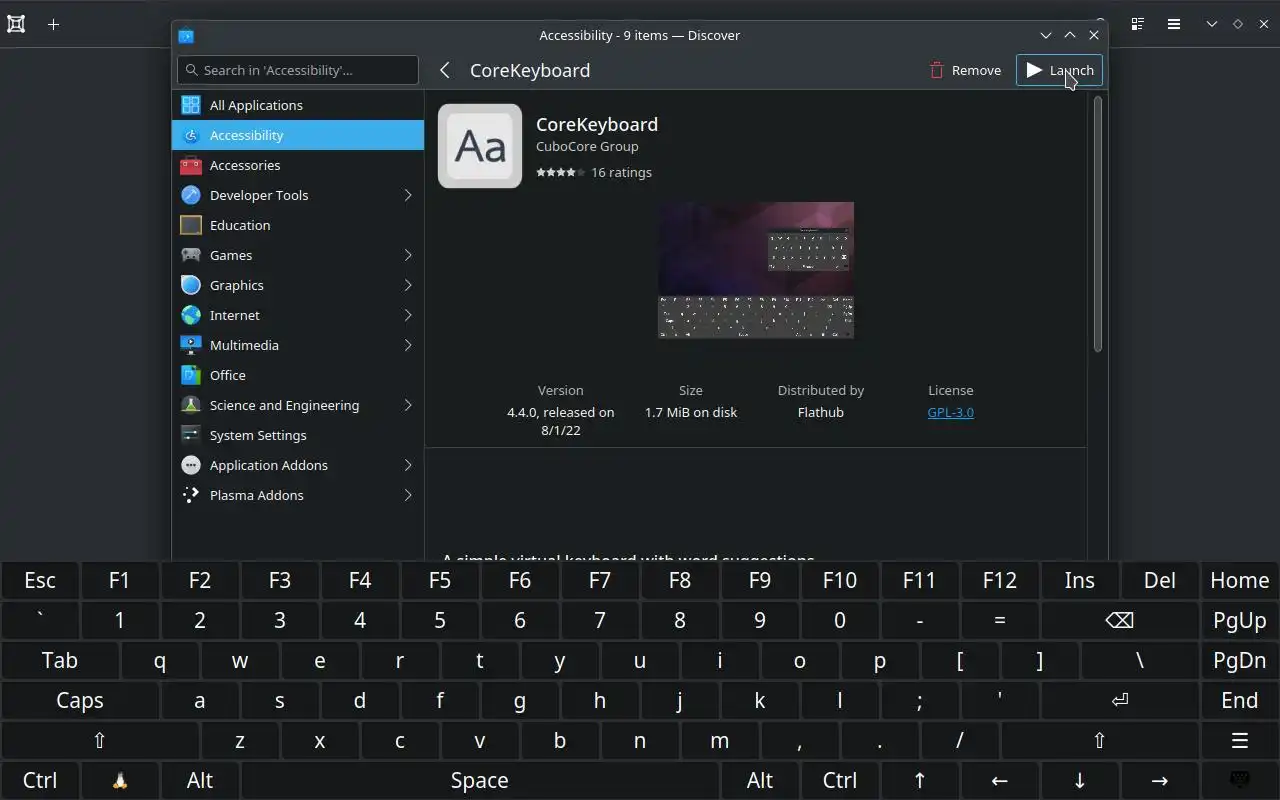Click the down arrow key

click(1080, 780)
